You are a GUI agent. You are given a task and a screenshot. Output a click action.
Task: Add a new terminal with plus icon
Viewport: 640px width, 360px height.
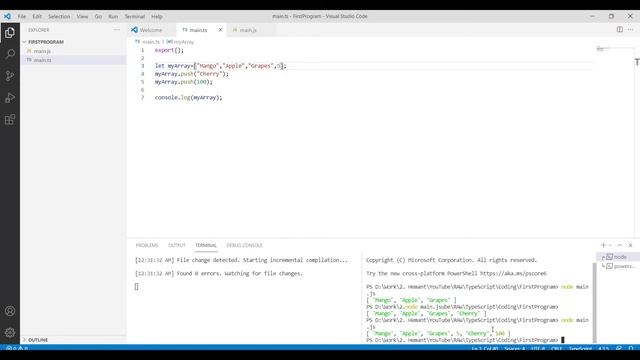click(603, 245)
